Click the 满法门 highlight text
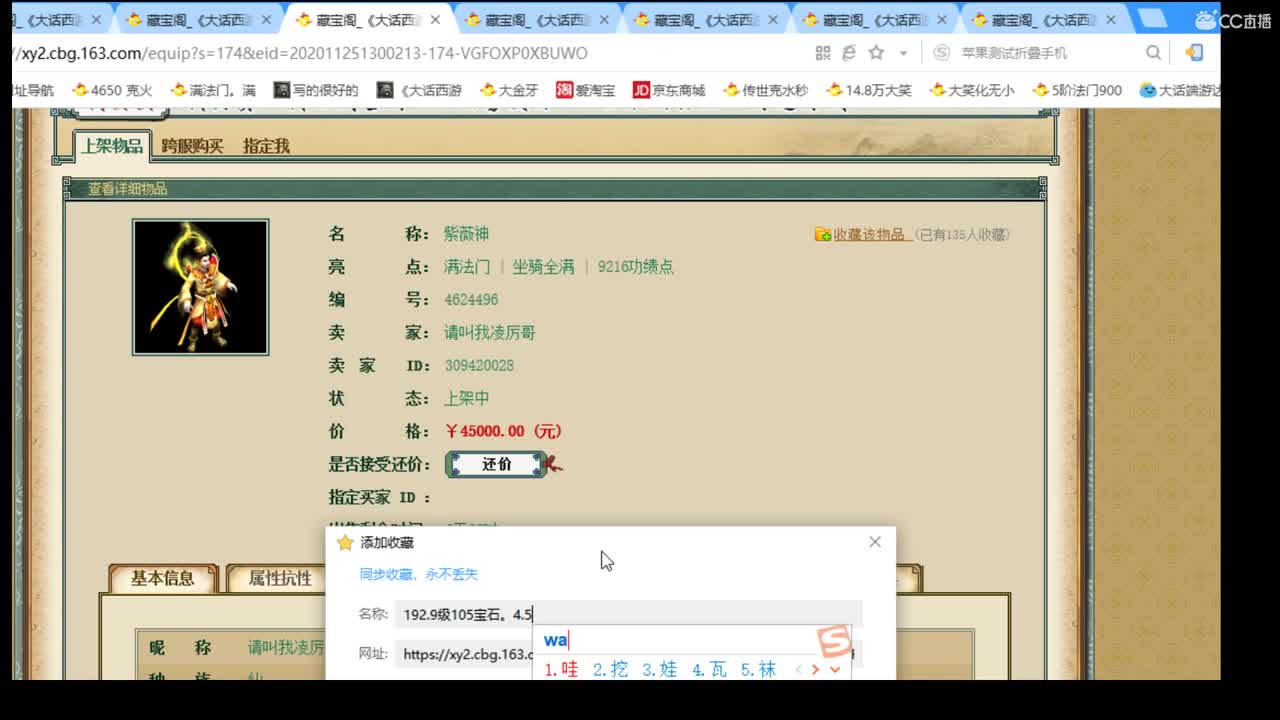The width and height of the screenshot is (1280, 720). pos(467,267)
